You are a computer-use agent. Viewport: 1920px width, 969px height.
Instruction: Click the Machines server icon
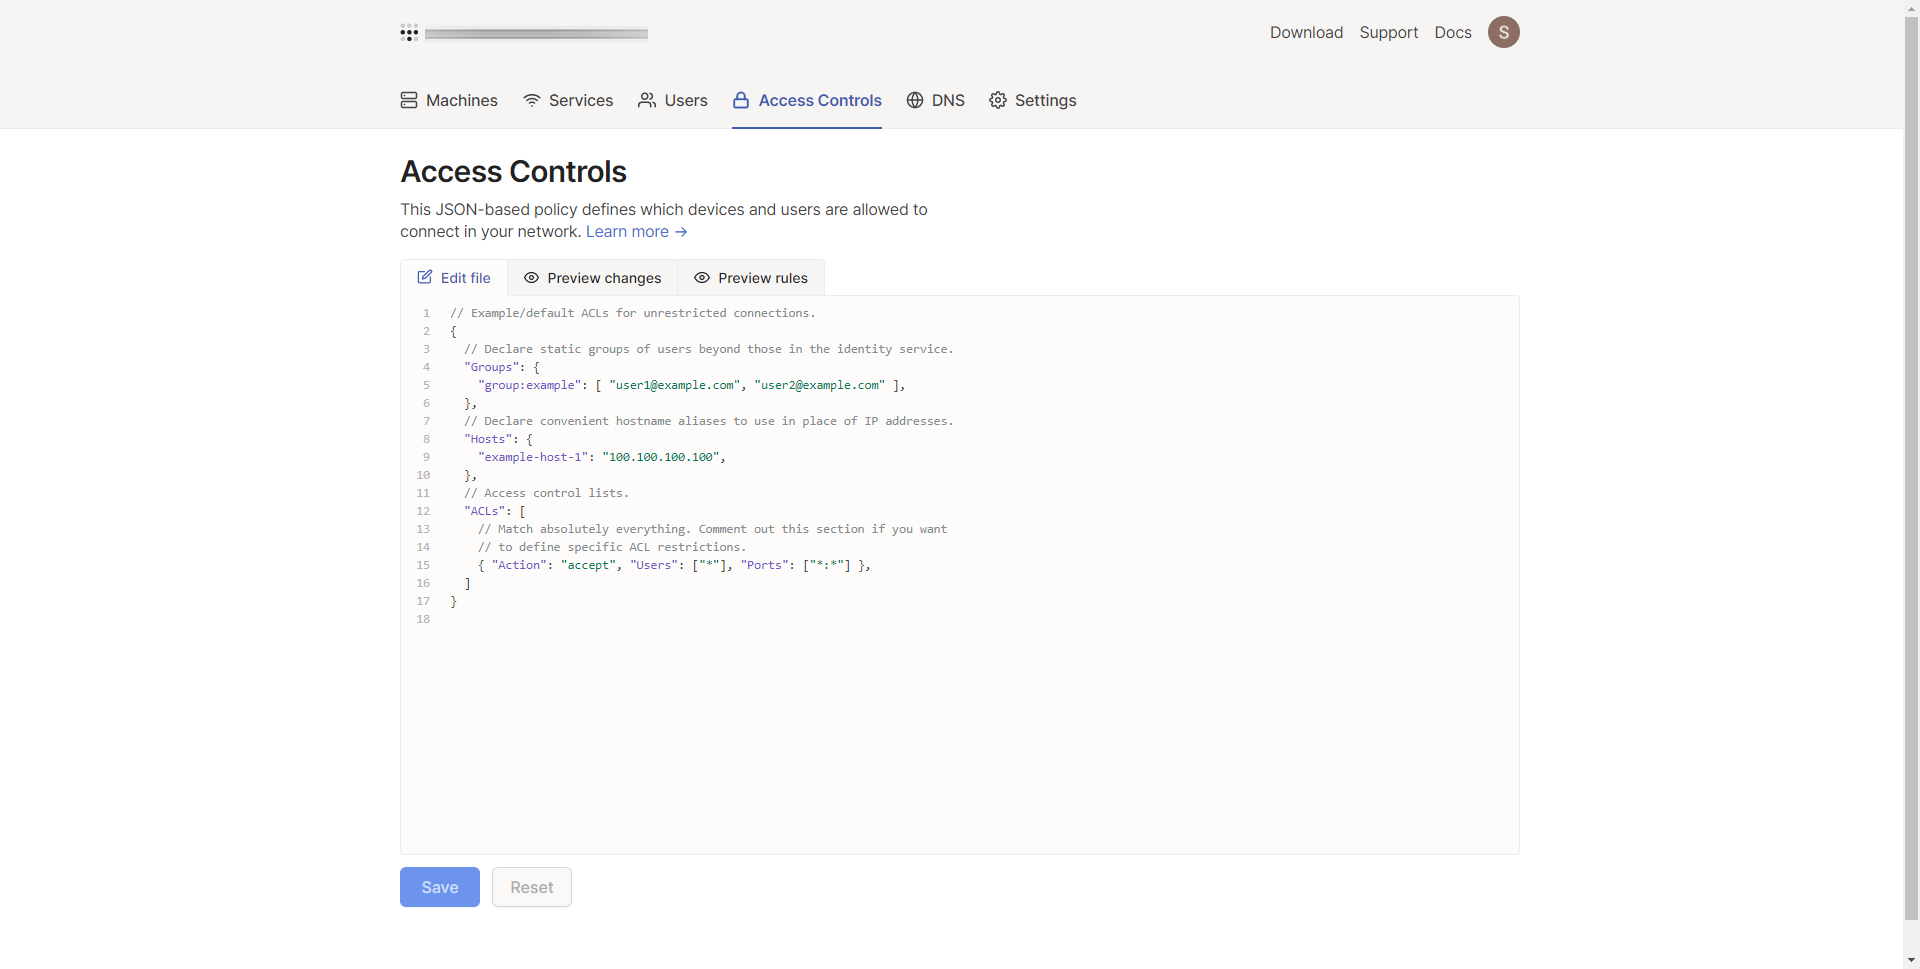(409, 100)
